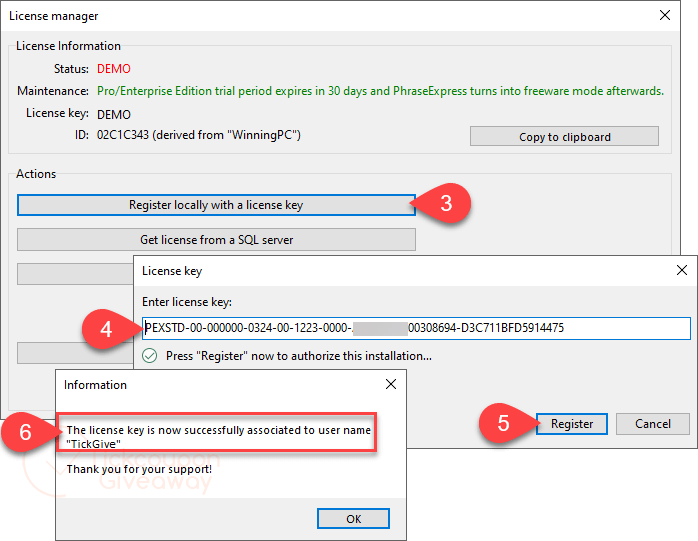Click the green checkmark validation icon
The width and height of the screenshot is (698, 541).
(150, 356)
